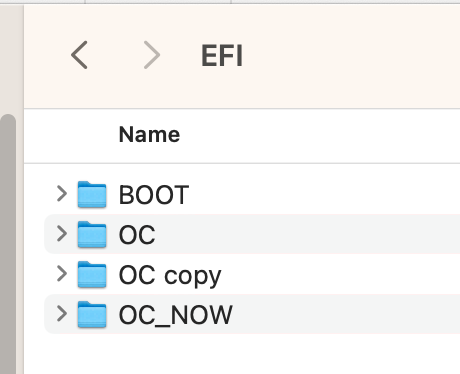
Task: Click blank toolbar space right of EFI
Action: click(350, 56)
